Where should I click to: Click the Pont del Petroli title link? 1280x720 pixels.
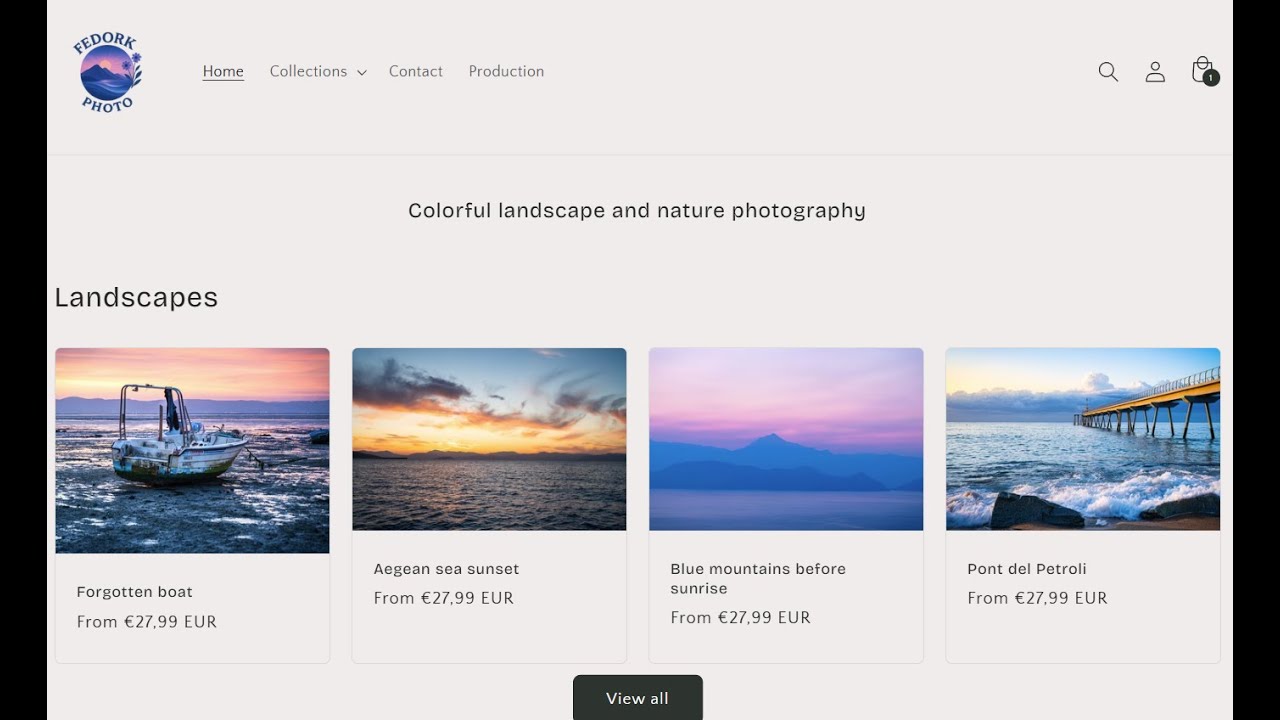[1027, 569]
